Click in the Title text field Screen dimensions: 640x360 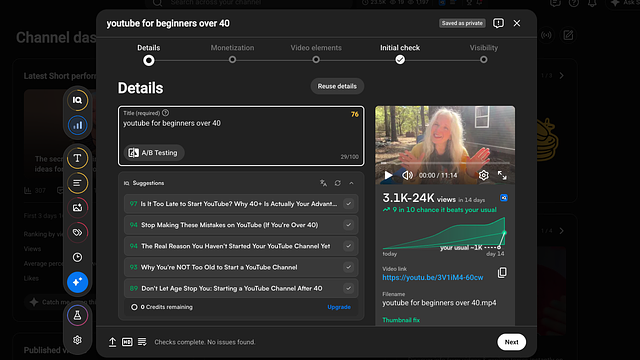(241, 136)
